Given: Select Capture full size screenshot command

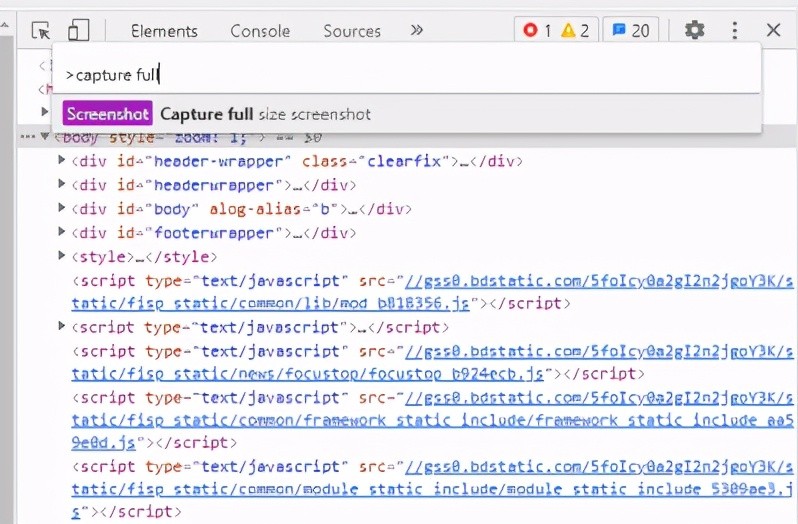Looking at the screenshot, I should pyautogui.click(x=265, y=114).
